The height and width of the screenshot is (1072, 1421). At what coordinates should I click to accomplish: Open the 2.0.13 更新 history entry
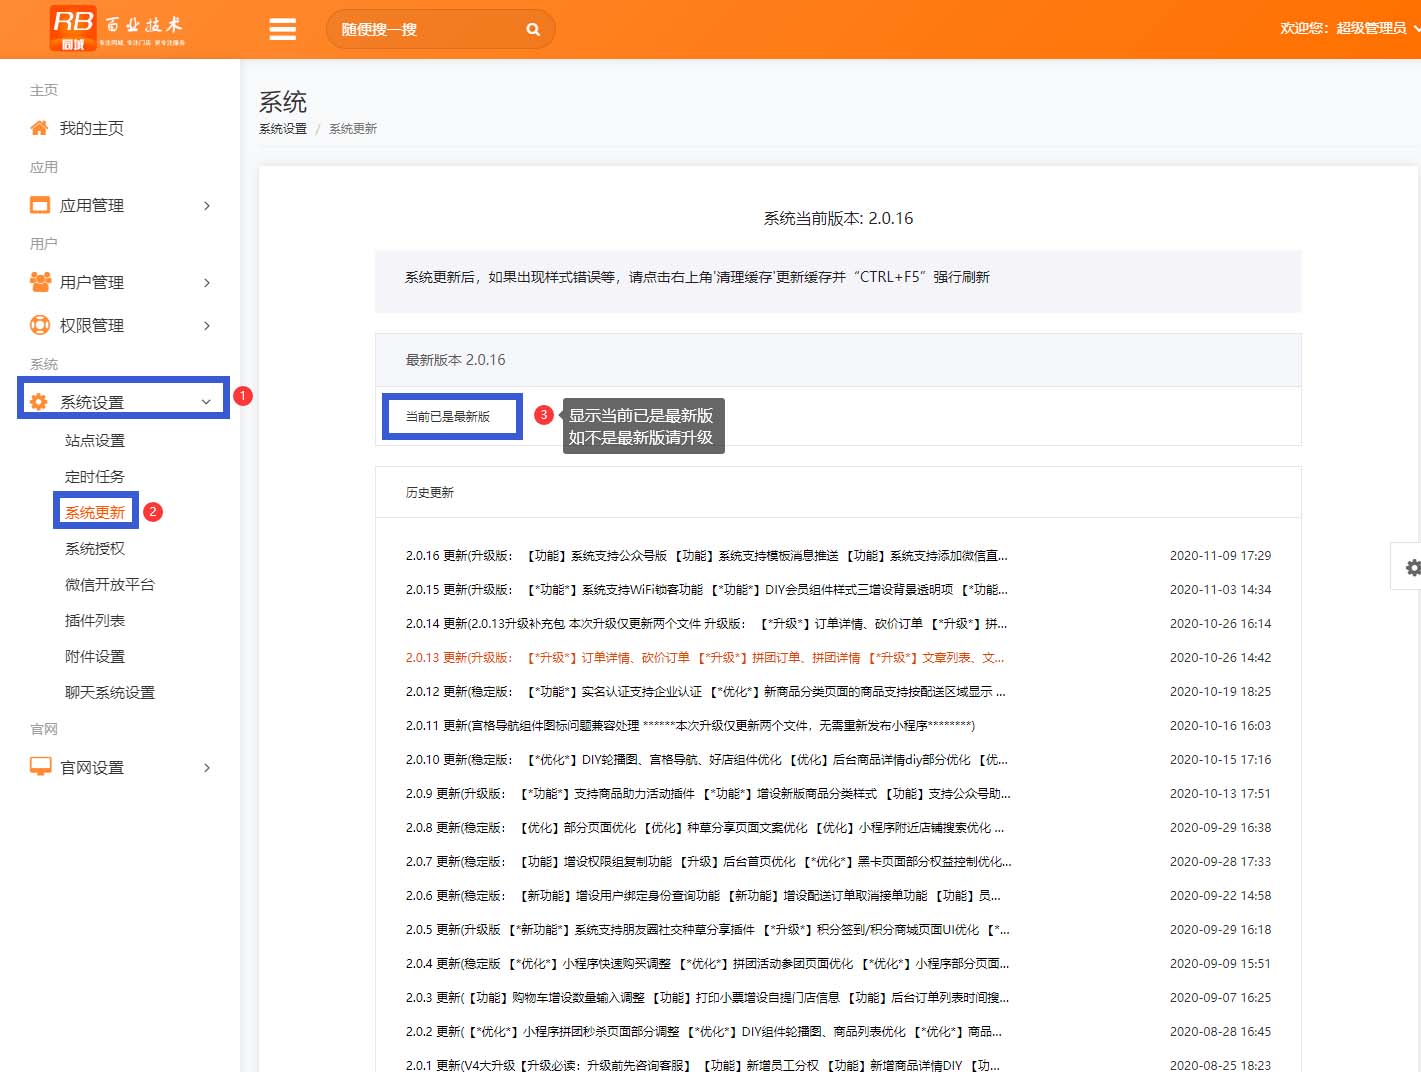(x=704, y=658)
